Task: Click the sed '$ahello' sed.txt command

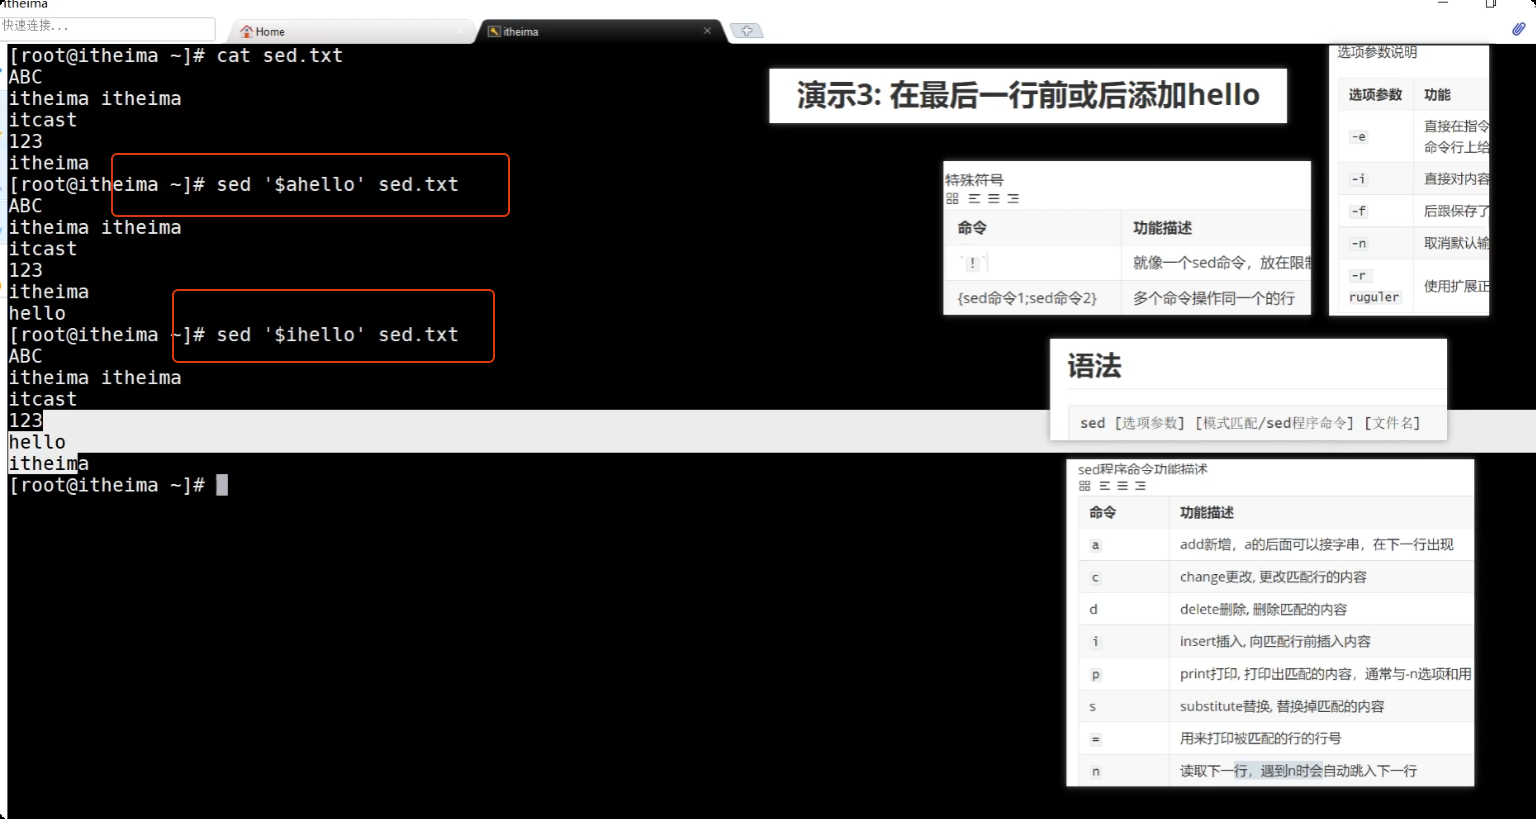Action: [x=337, y=185]
